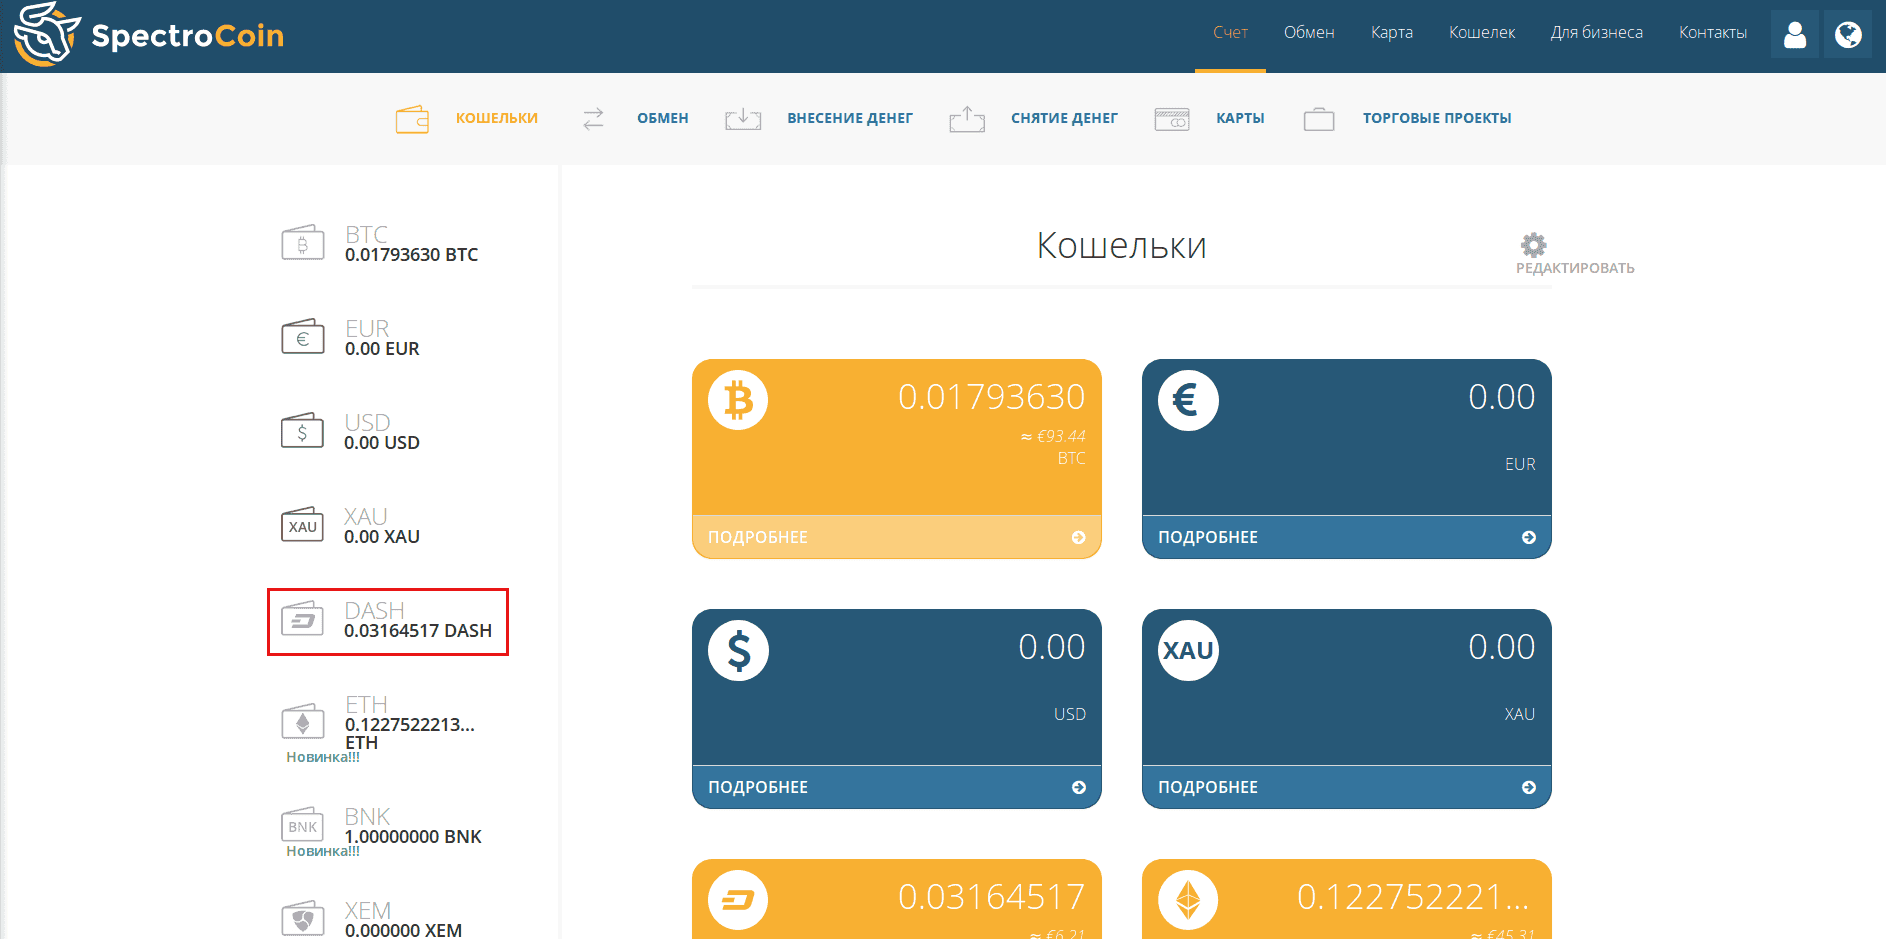
Task: Open the Обмен top menu item
Action: 1309,33
